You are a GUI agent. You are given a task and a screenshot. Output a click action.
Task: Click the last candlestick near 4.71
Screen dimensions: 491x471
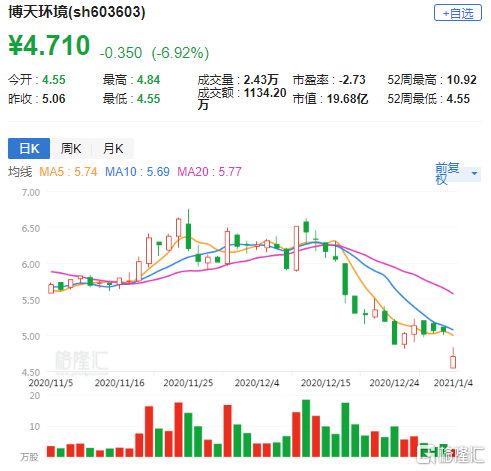click(x=453, y=361)
